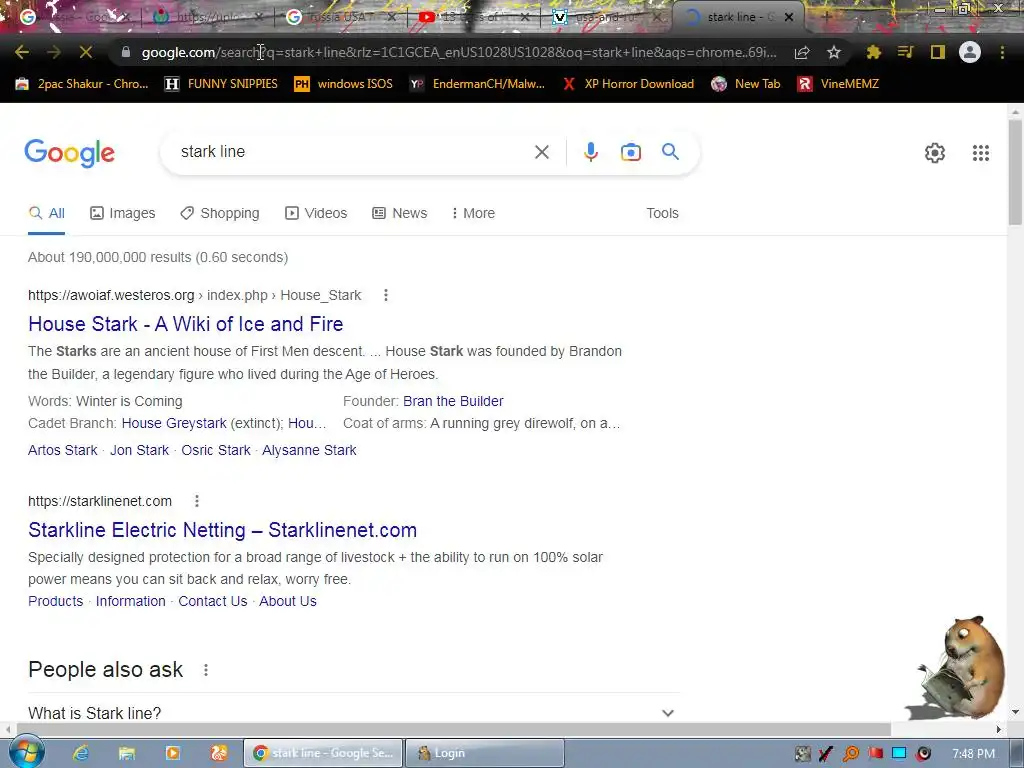Open the Contact Us sitelink
Screen dimensions: 1024x768
[x=213, y=601]
